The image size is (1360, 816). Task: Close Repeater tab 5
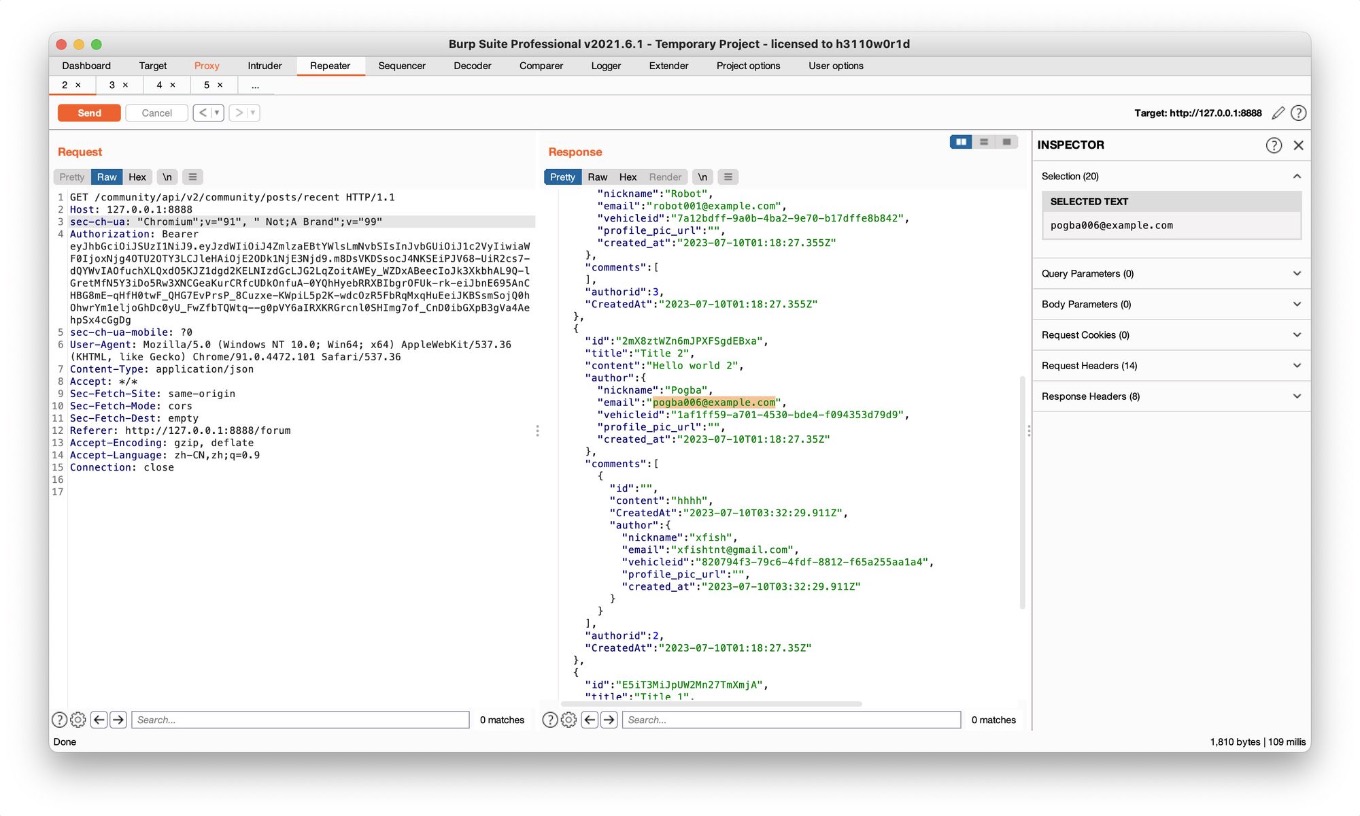coord(220,85)
